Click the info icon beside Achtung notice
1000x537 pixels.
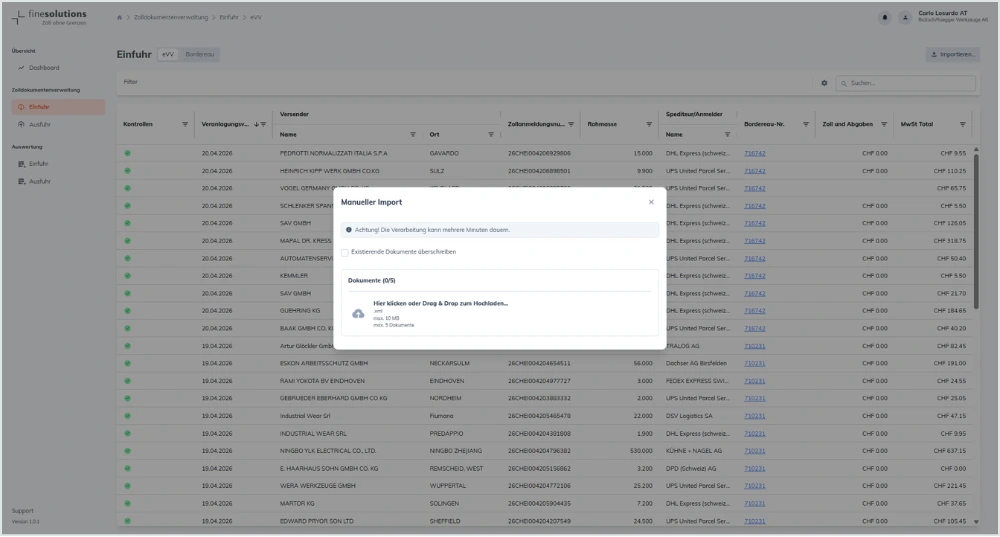(x=349, y=230)
